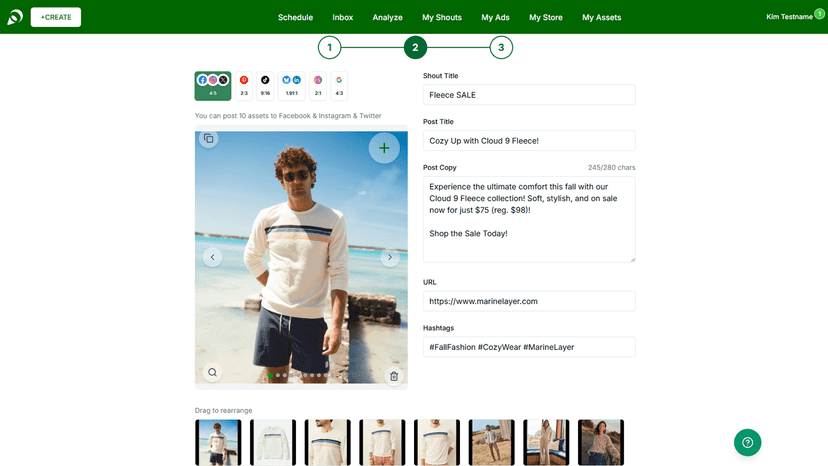Select thumbnail of woman on rocks
Viewport: 828px width, 466px height.
click(x=601, y=442)
